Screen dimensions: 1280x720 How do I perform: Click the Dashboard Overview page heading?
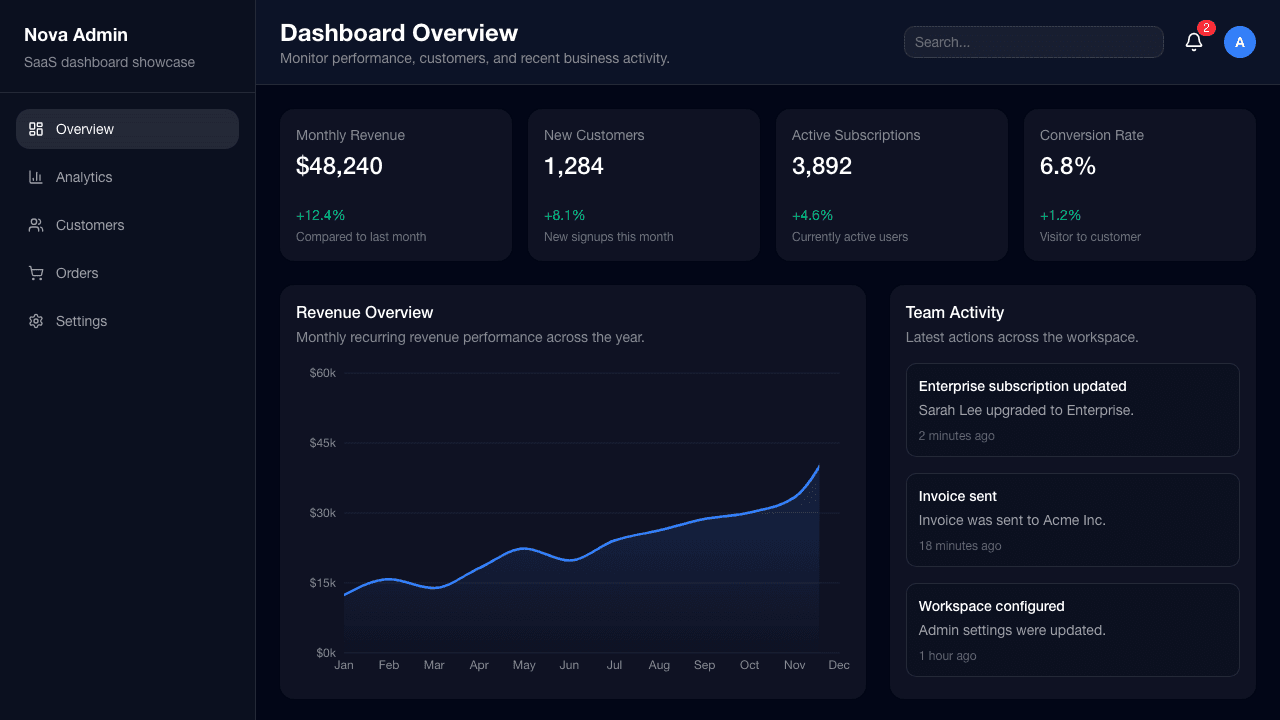[x=399, y=33]
